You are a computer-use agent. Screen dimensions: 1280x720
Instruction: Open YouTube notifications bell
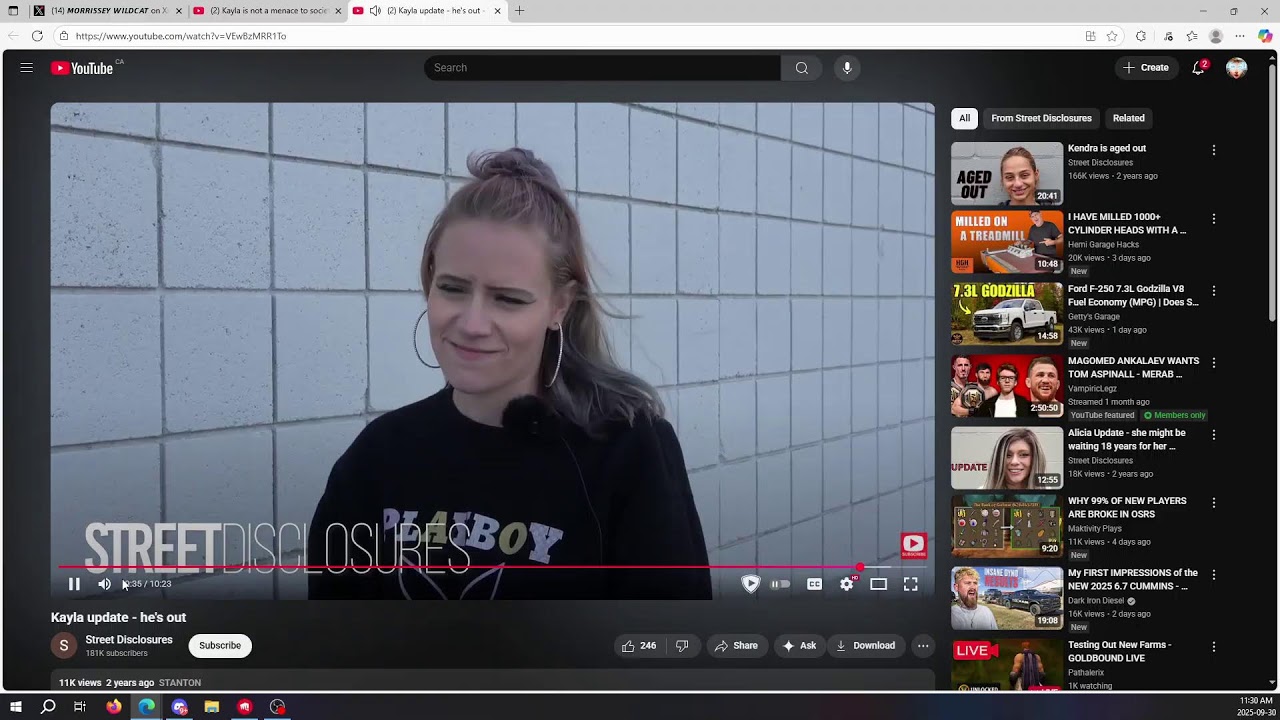pos(1198,68)
